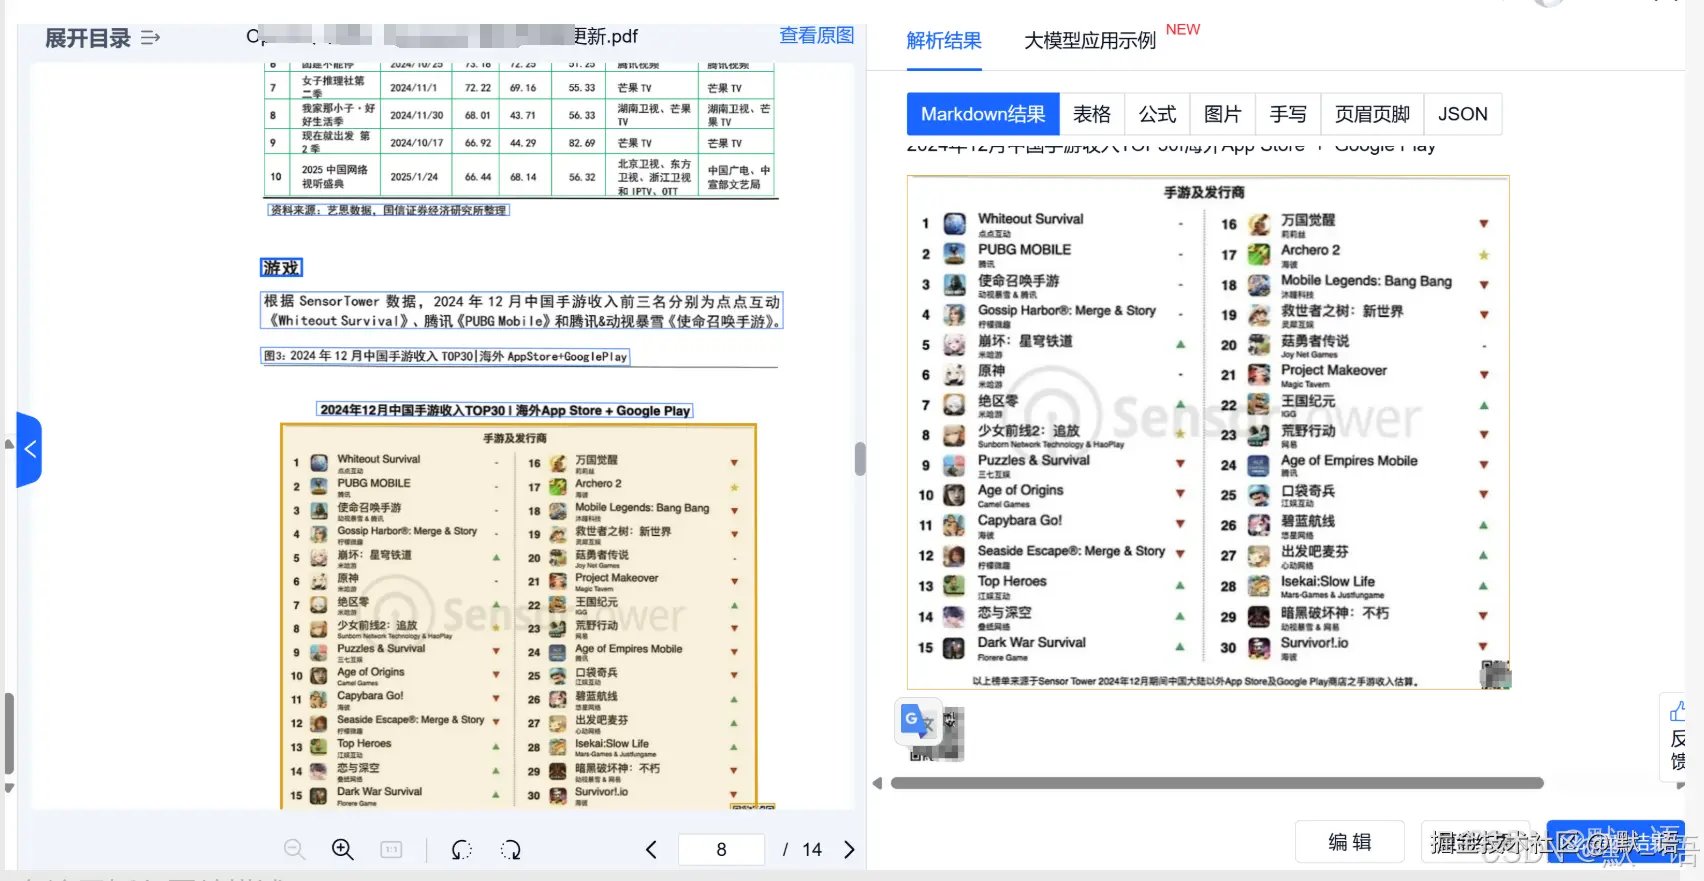This screenshot has height=881, width=1704.
Task: Click the Puzzles & Survival text in the results image
Action: [1033, 460]
